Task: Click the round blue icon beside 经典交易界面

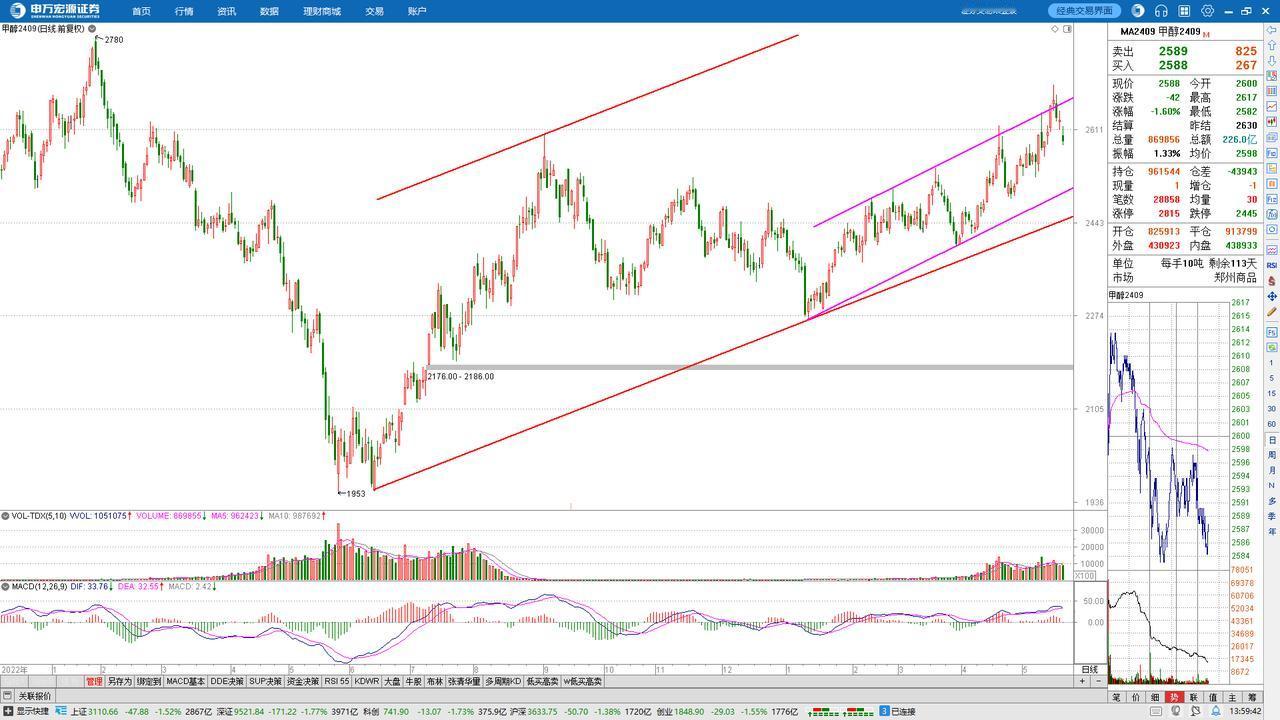Action: (x=1138, y=11)
